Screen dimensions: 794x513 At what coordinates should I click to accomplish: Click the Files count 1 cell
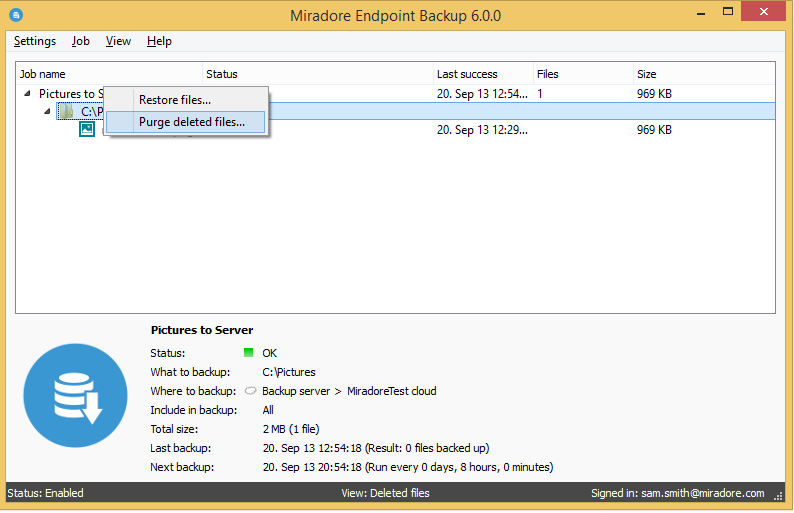(540, 94)
